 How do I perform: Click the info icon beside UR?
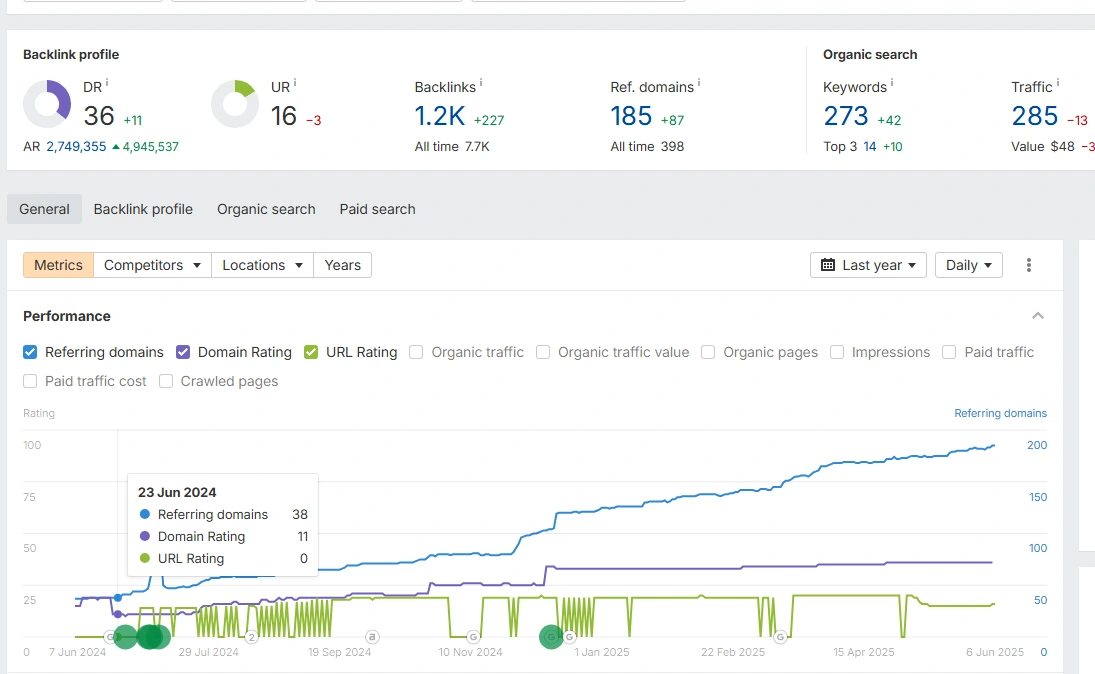pos(295,84)
